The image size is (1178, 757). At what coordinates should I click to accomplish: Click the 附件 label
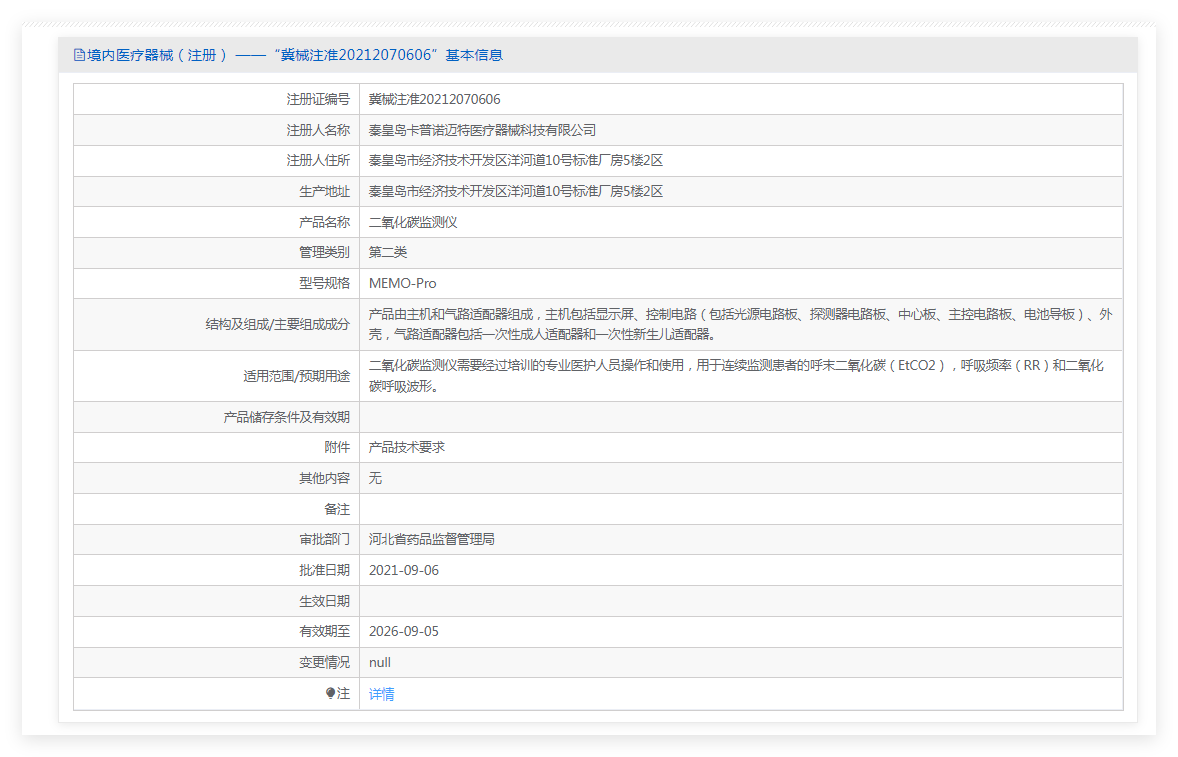337,447
